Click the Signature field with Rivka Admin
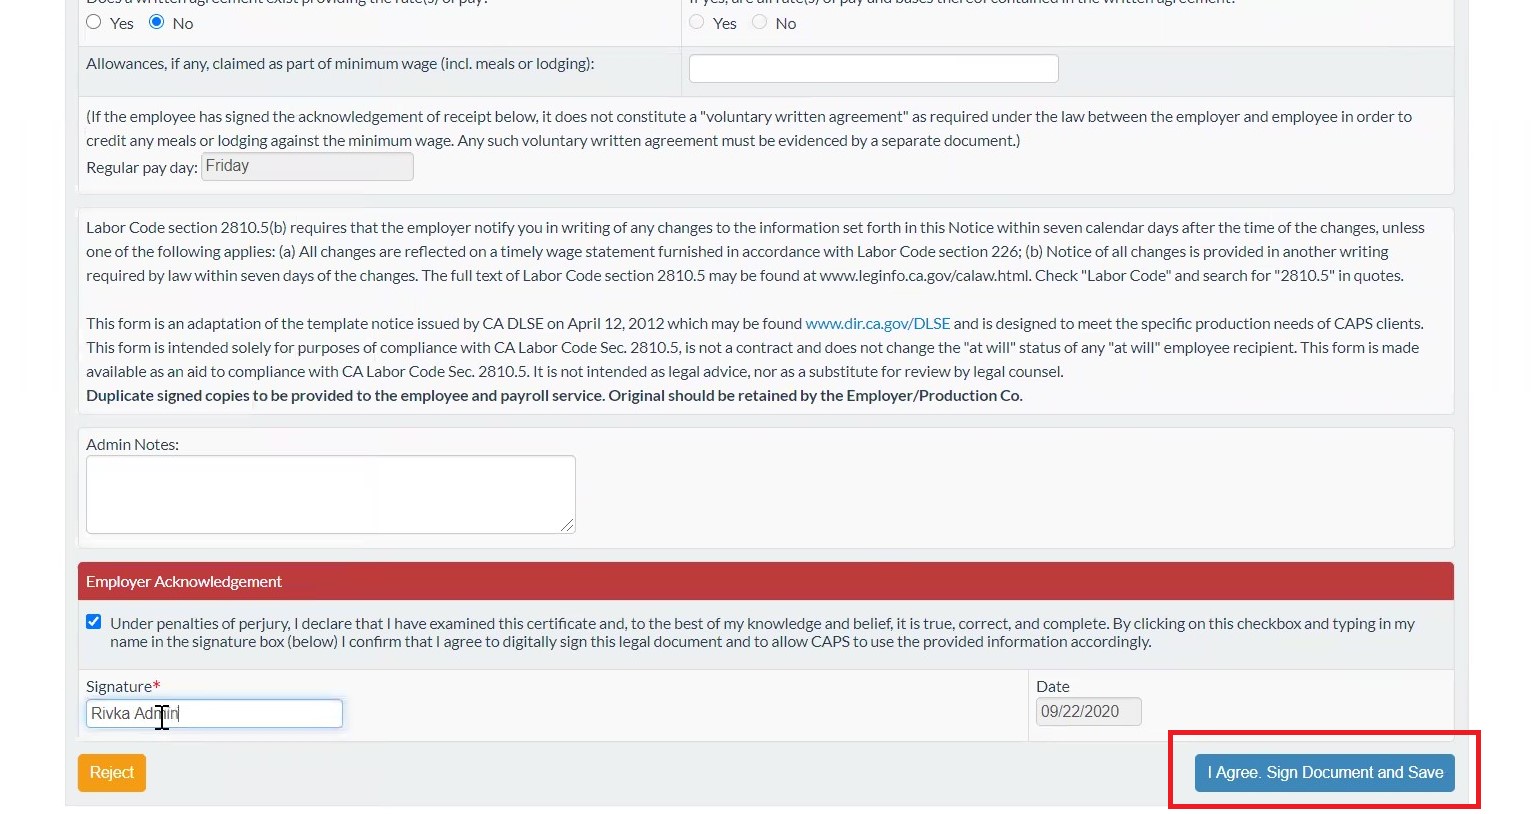The height and width of the screenshot is (814, 1539). 214,713
